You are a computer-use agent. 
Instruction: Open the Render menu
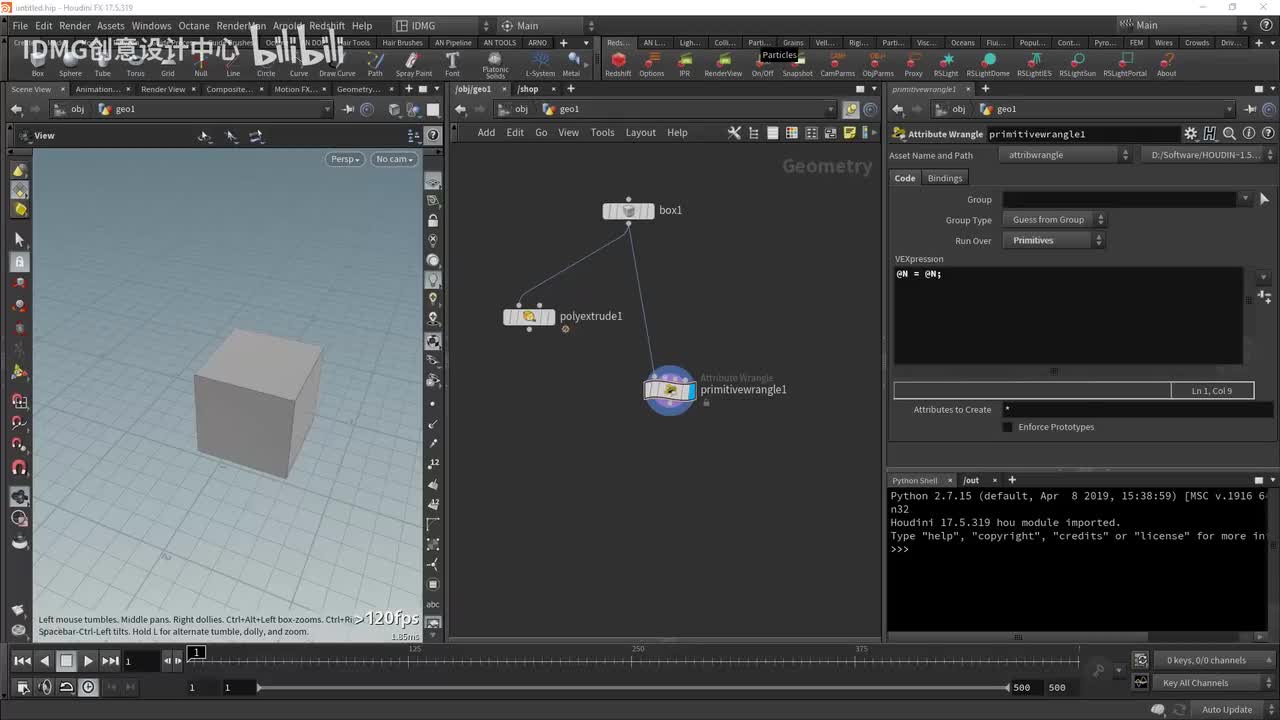click(75, 26)
